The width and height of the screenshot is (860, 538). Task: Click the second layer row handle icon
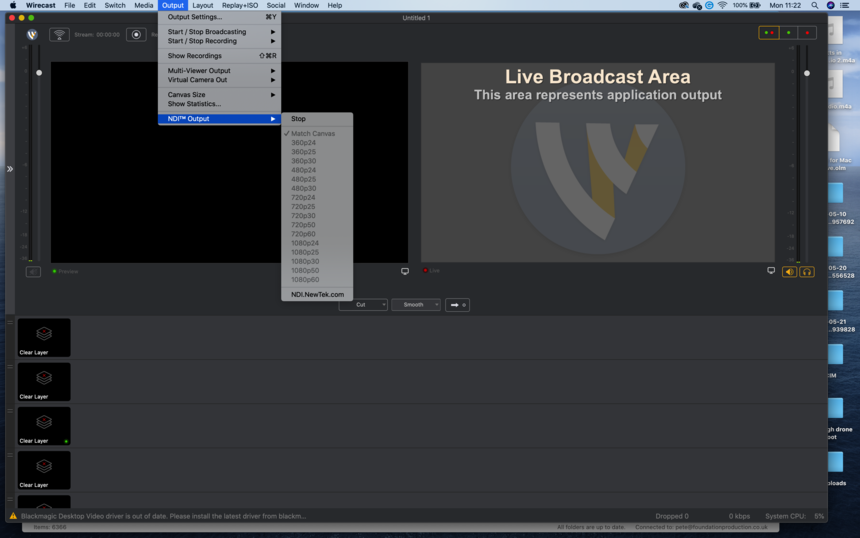pyautogui.click(x=10, y=366)
